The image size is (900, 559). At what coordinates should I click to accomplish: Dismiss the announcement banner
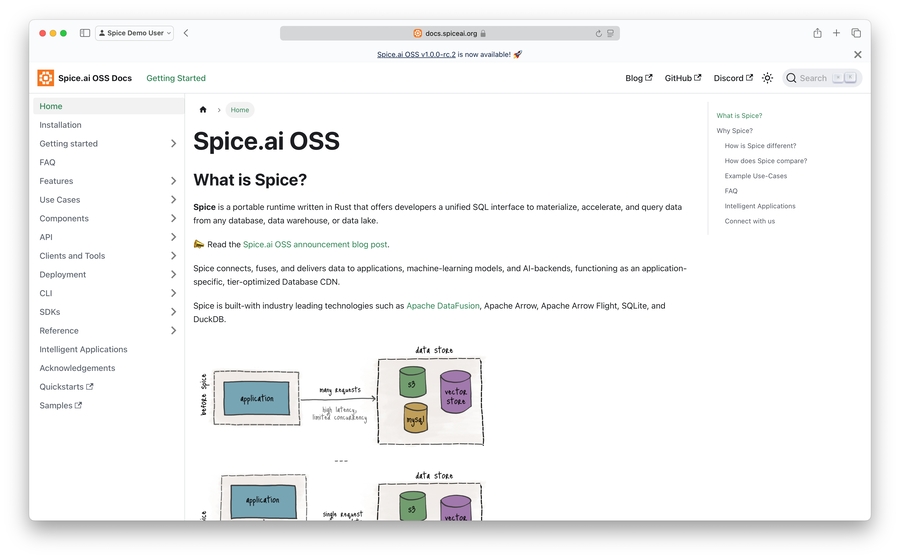(x=857, y=54)
